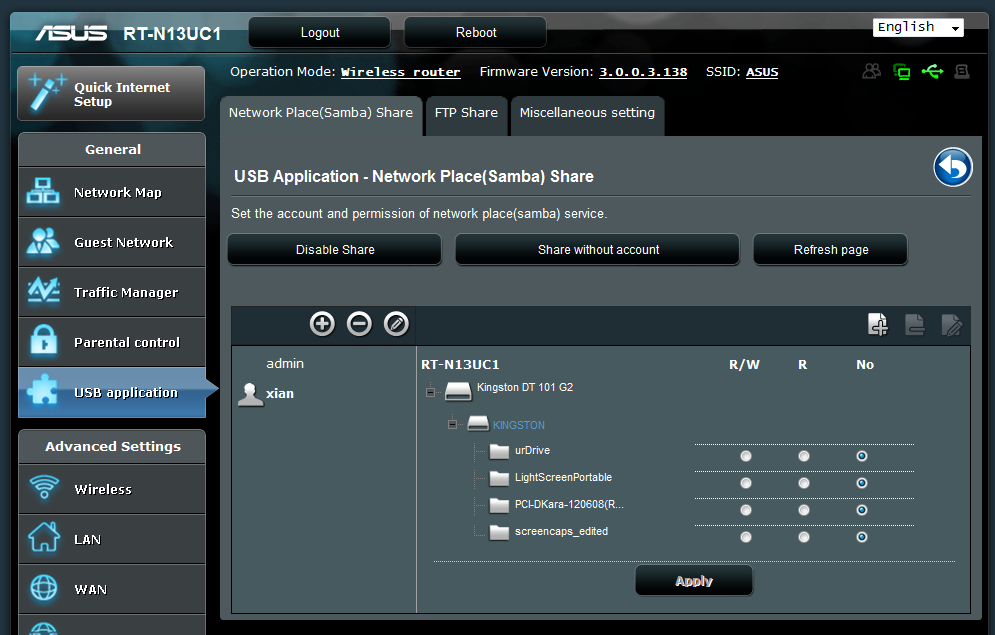Screen dimensions: 995x635
Task: Open Wireless advanced settings
Action: pyautogui.click(x=112, y=489)
